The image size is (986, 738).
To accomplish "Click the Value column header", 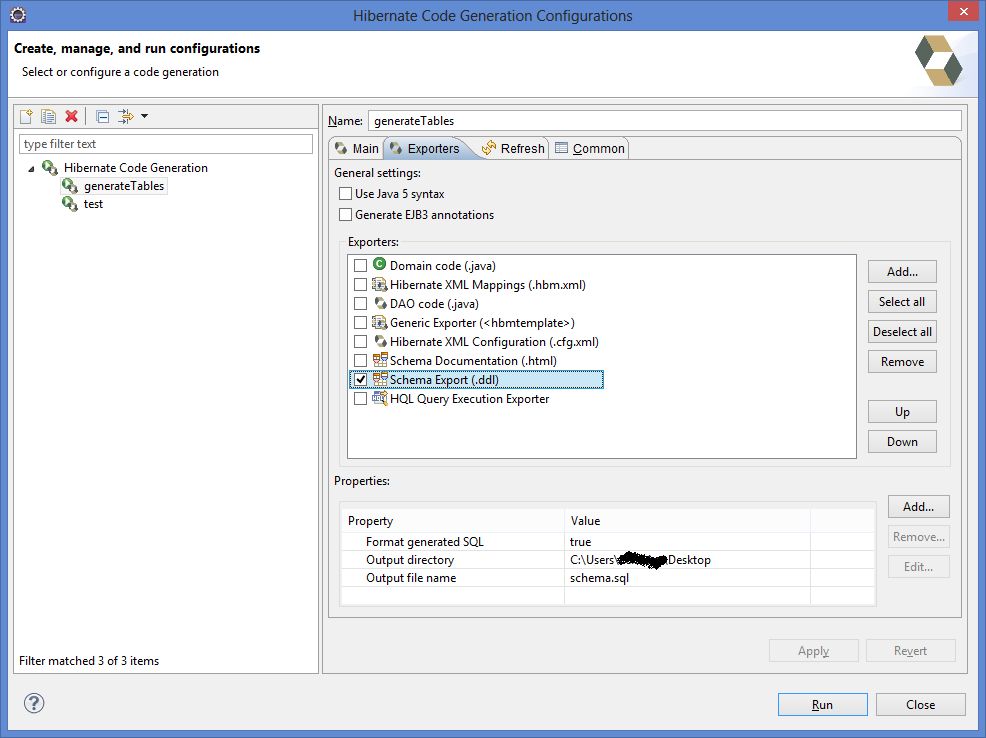I will 687,521.
